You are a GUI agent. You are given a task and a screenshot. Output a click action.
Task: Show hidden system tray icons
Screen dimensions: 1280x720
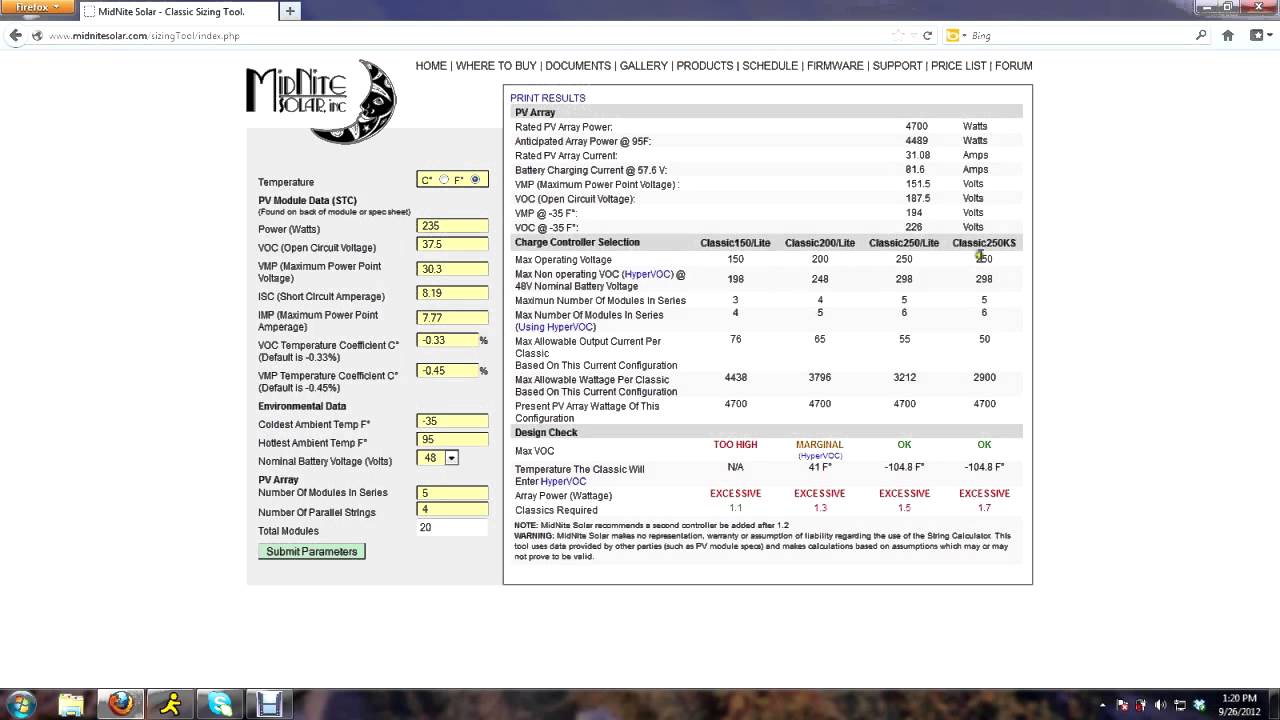pos(1102,705)
